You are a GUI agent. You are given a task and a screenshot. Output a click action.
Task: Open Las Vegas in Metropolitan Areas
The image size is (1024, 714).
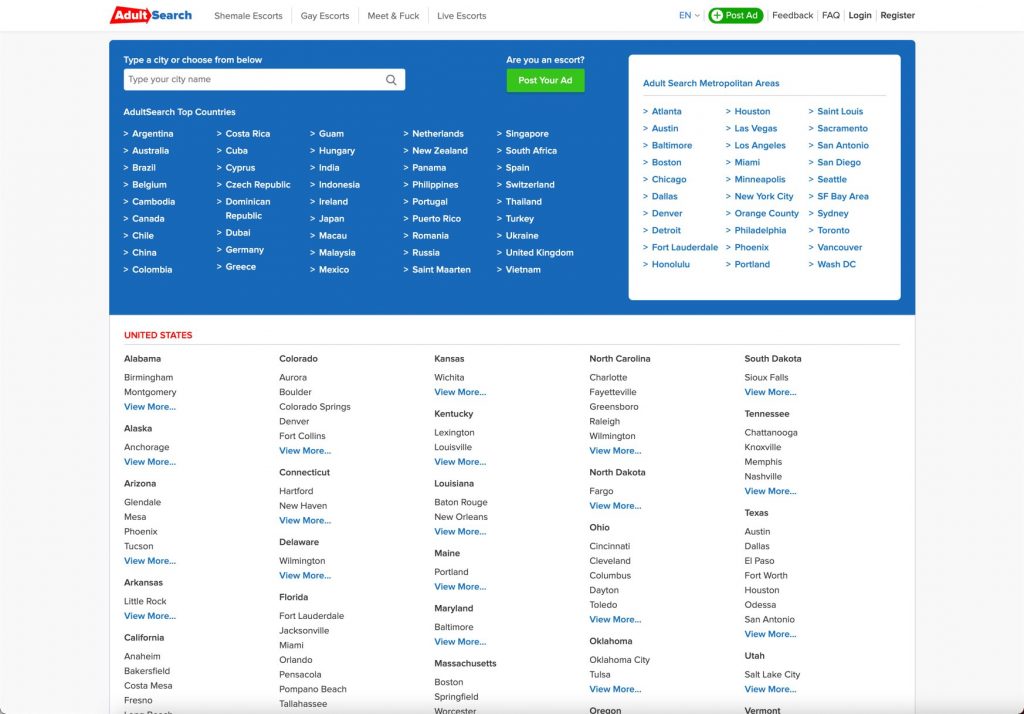[x=756, y=128]
